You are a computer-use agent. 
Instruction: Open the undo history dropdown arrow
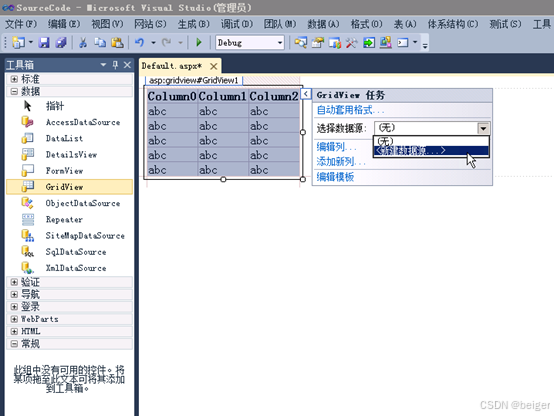coord(153,43)
